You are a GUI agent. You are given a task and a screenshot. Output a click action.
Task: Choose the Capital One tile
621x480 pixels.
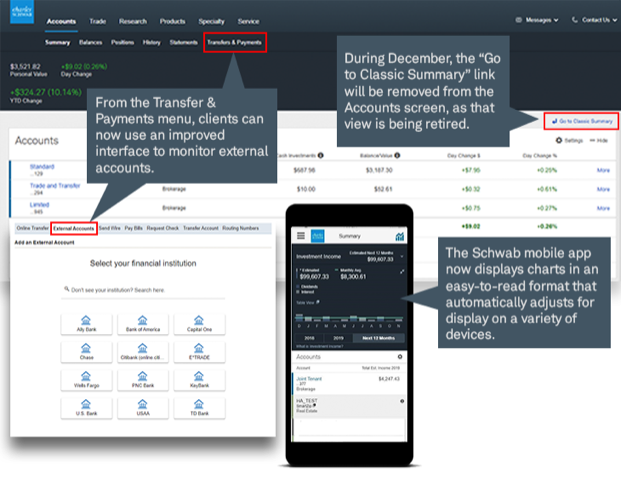[x=199, y=324]
